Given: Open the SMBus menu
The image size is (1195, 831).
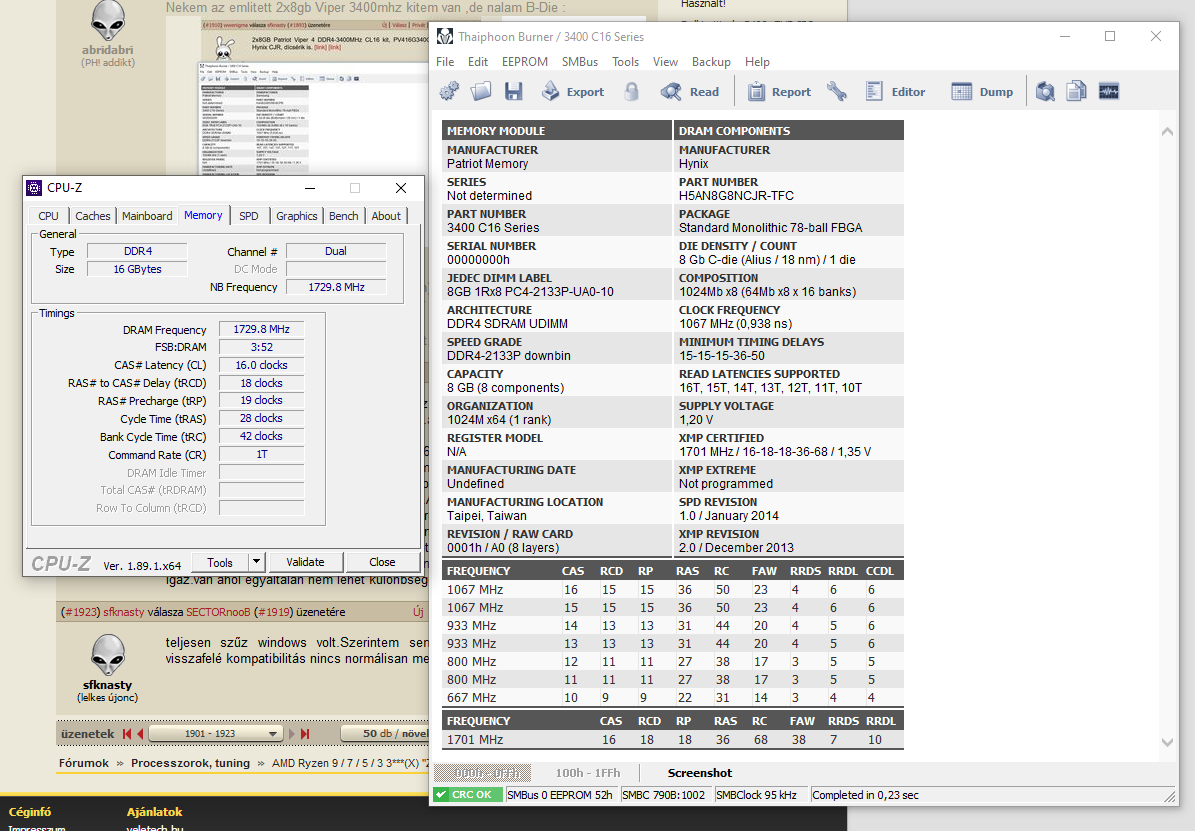Looking at the screenshot, I should (579, 62).
